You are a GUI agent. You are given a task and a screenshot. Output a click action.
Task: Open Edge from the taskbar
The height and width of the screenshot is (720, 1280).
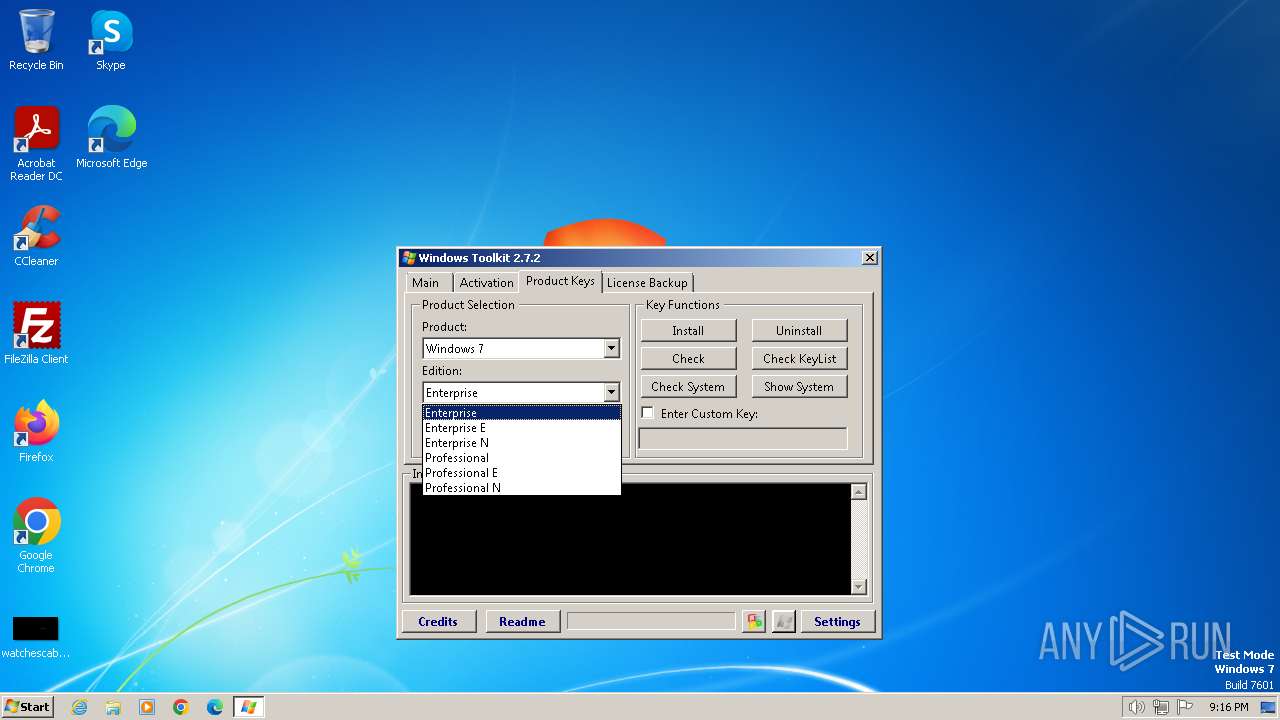click(215, 707)
